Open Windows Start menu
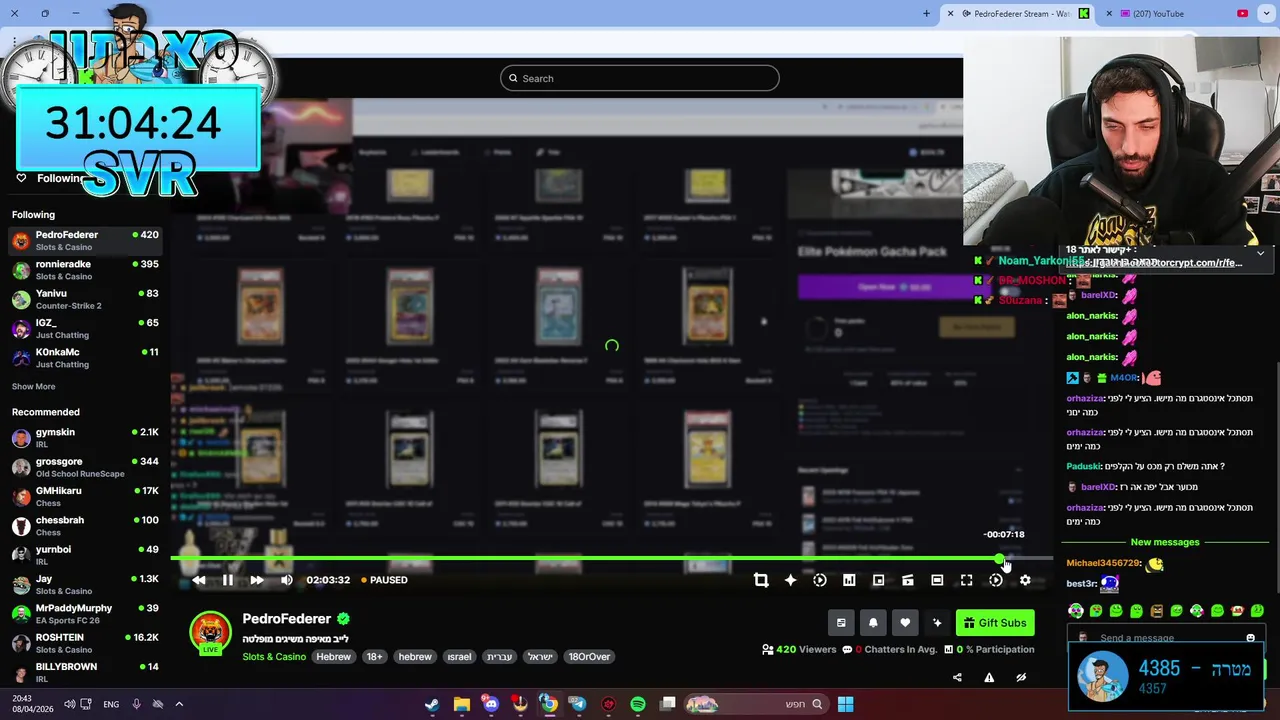Screen dimensions: 1280x720 (845, 704)
